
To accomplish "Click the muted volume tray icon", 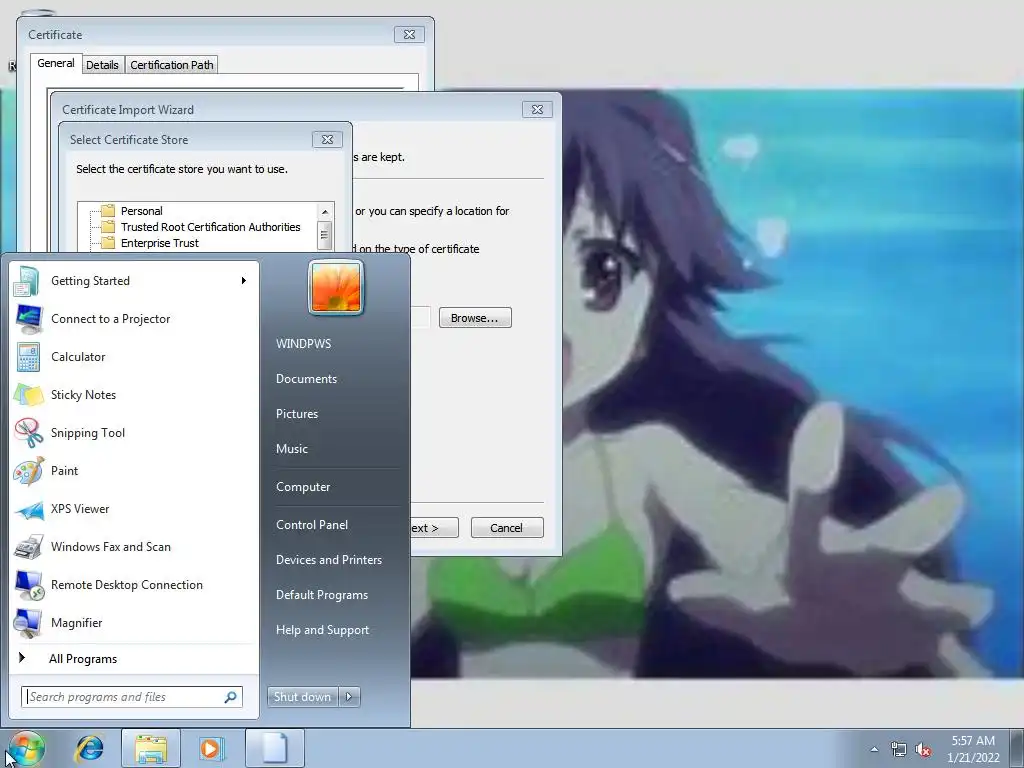I will coord(923,749).
